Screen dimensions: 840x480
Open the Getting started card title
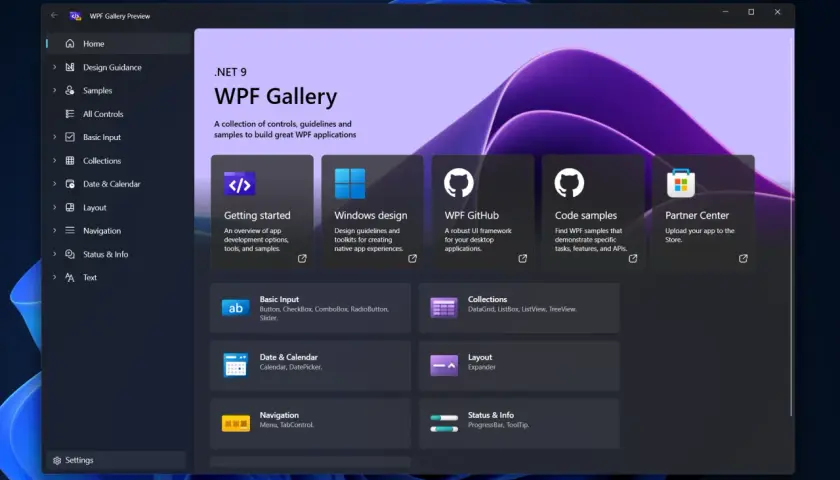coord(257,215)
